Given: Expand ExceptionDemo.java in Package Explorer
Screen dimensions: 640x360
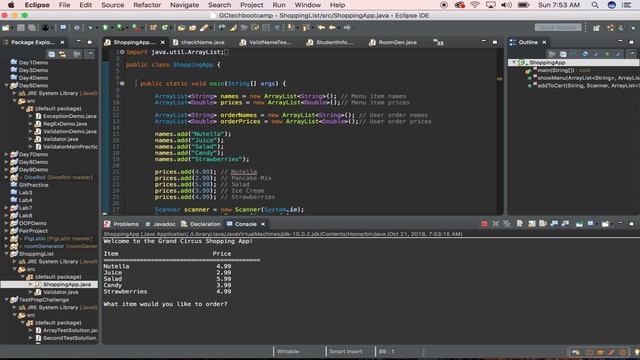Looking at the screenshot, I should (x=31, y=116).
